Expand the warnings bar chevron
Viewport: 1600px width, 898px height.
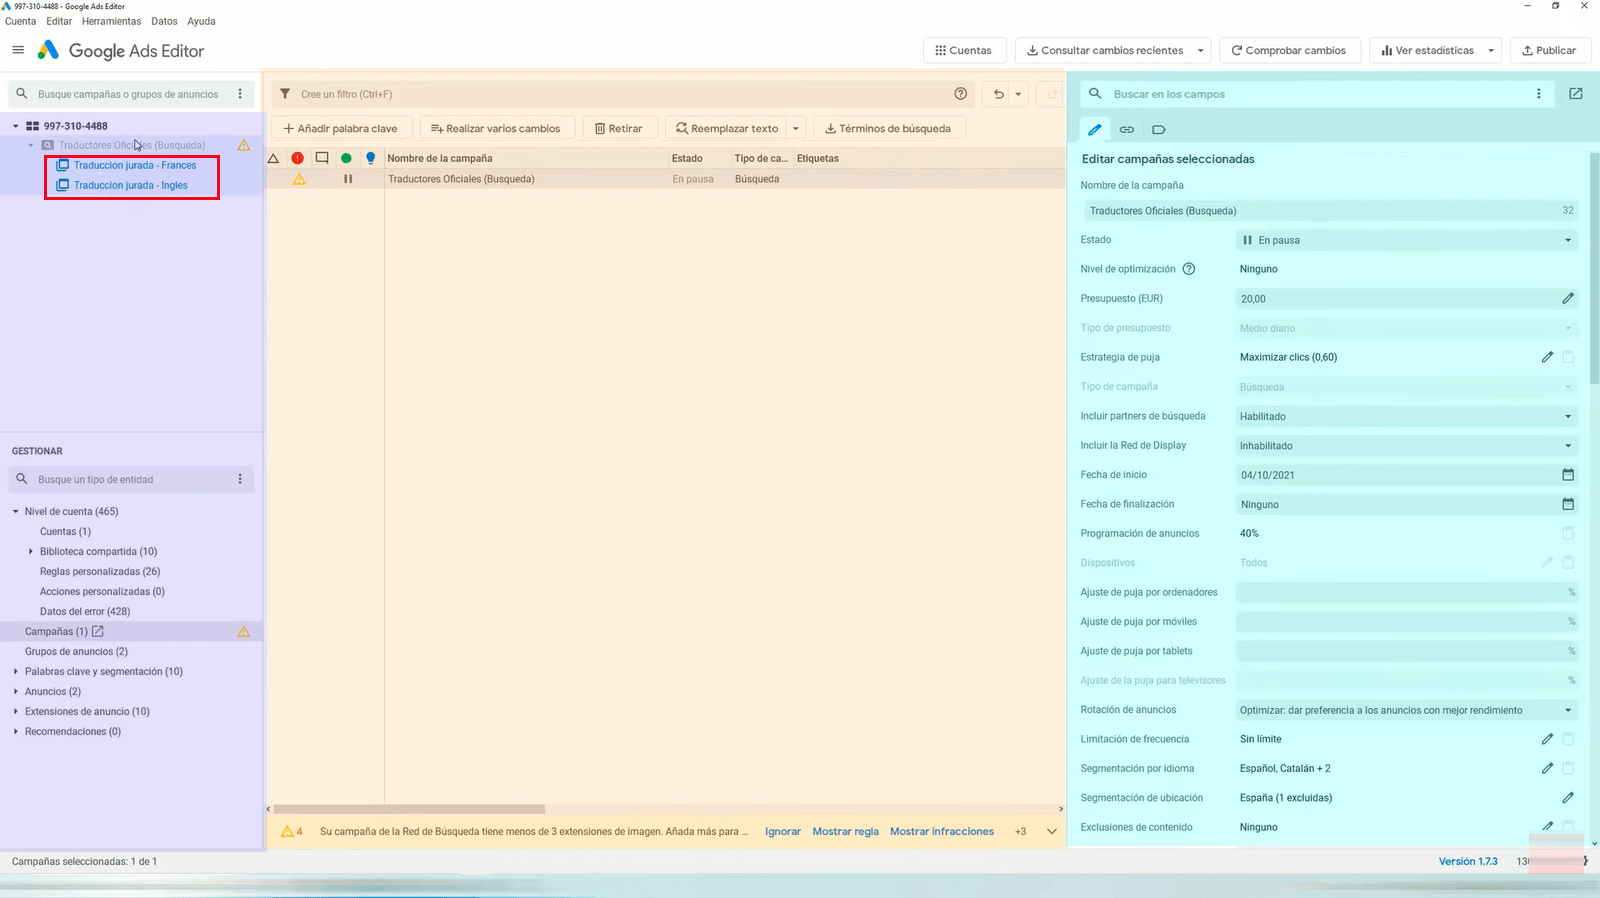tap(1052, 831)
